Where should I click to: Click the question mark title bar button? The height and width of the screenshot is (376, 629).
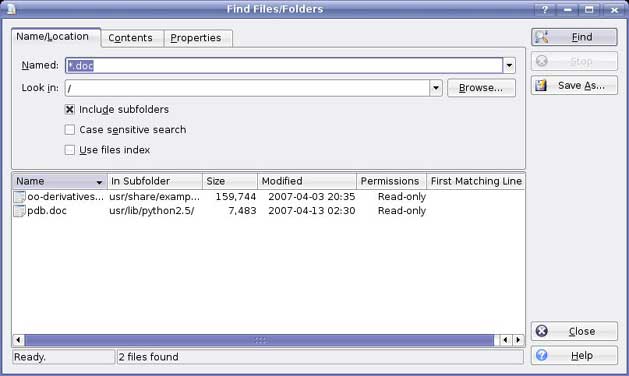[x=545, y=9]
